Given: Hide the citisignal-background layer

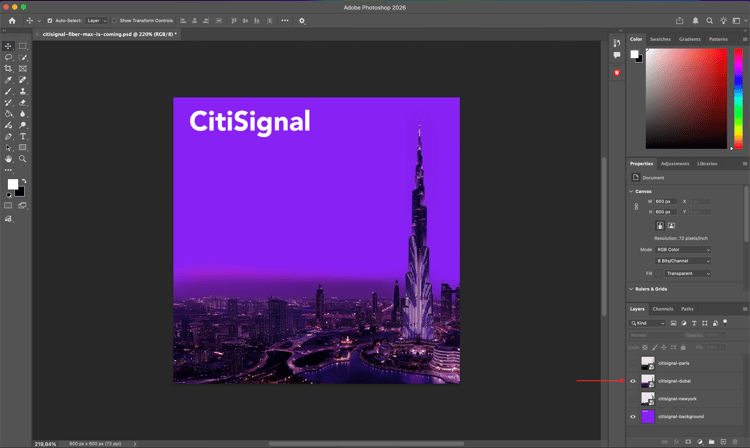Looking at the screenshot, I should point(633,417).
